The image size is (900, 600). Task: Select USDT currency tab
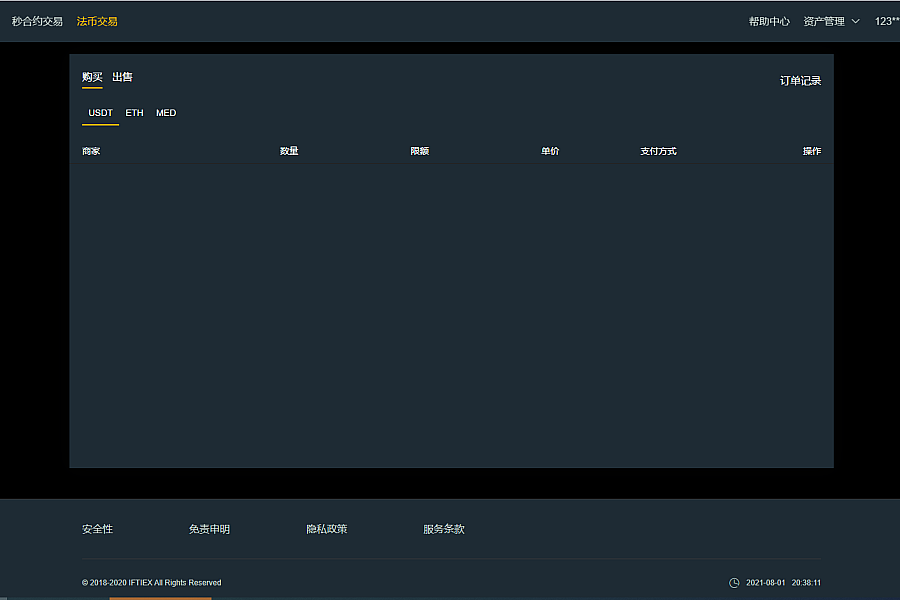tap(100, 113)
